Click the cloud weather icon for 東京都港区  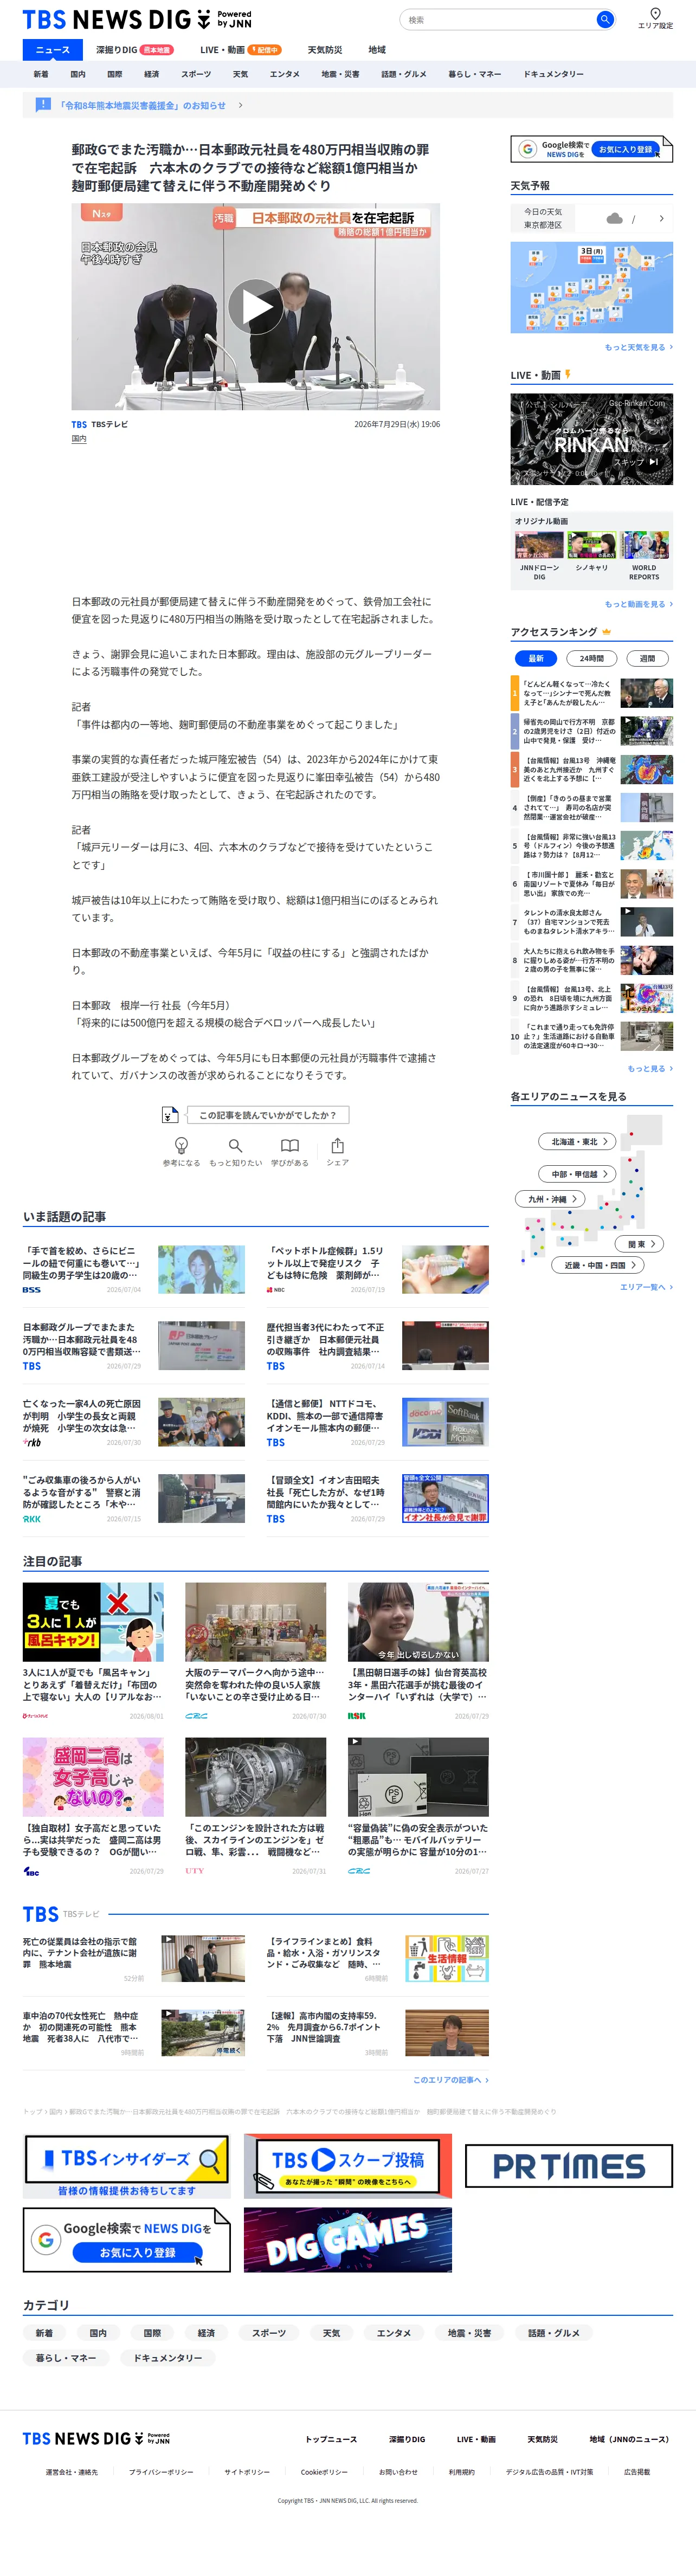pyautogui.click(x=614, y=218)
